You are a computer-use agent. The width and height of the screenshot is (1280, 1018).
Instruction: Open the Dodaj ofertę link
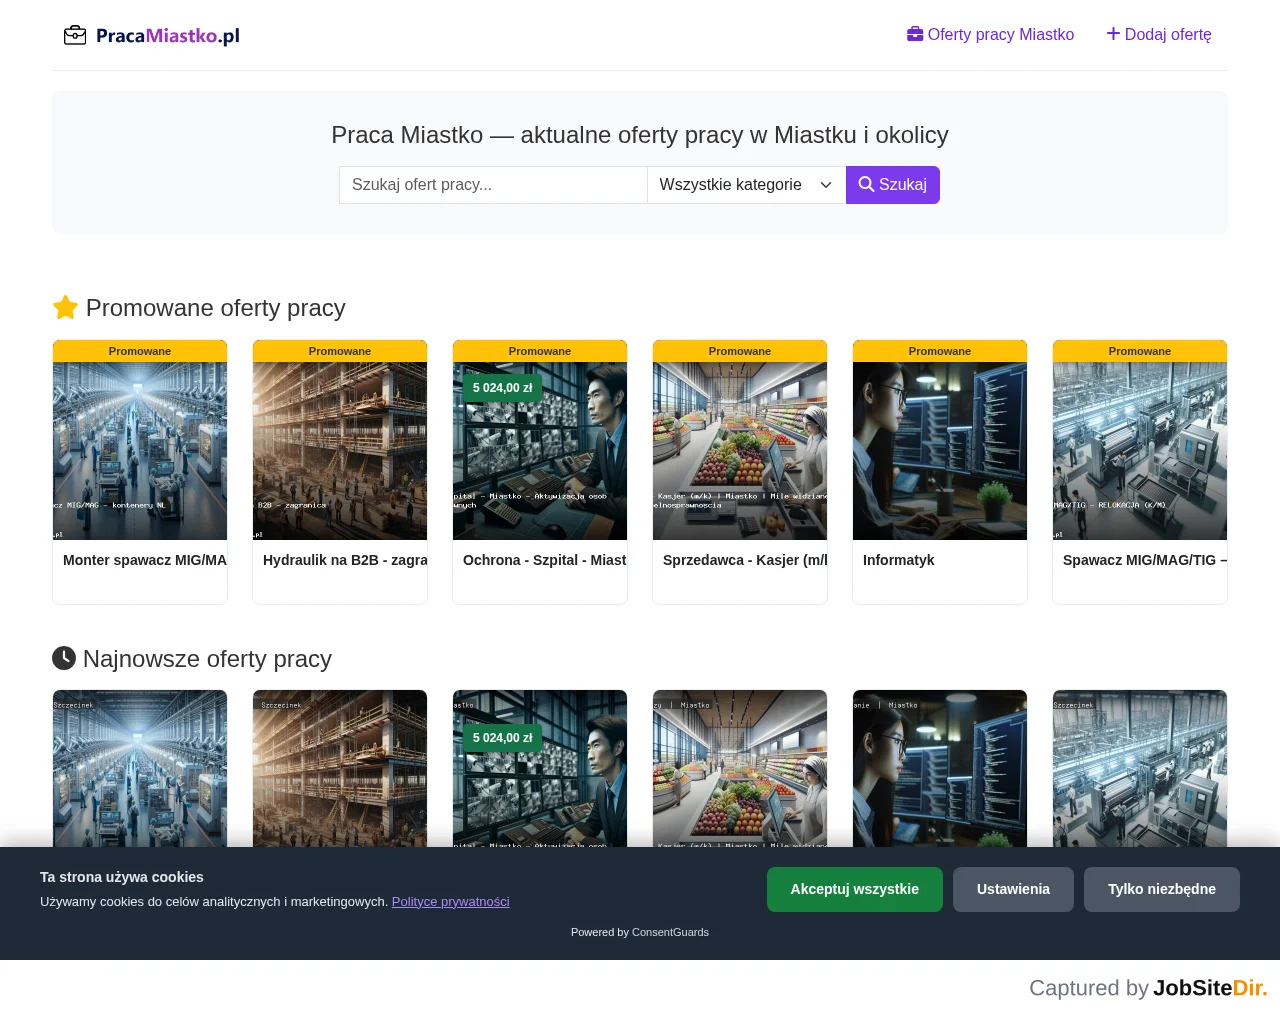1159,34
